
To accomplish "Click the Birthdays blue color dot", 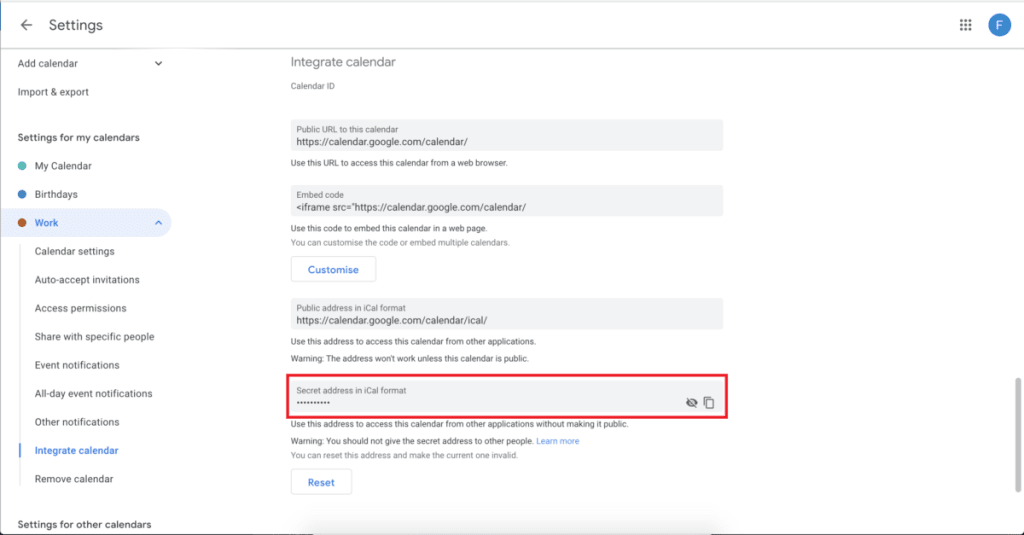I will [x=22, y=195].
